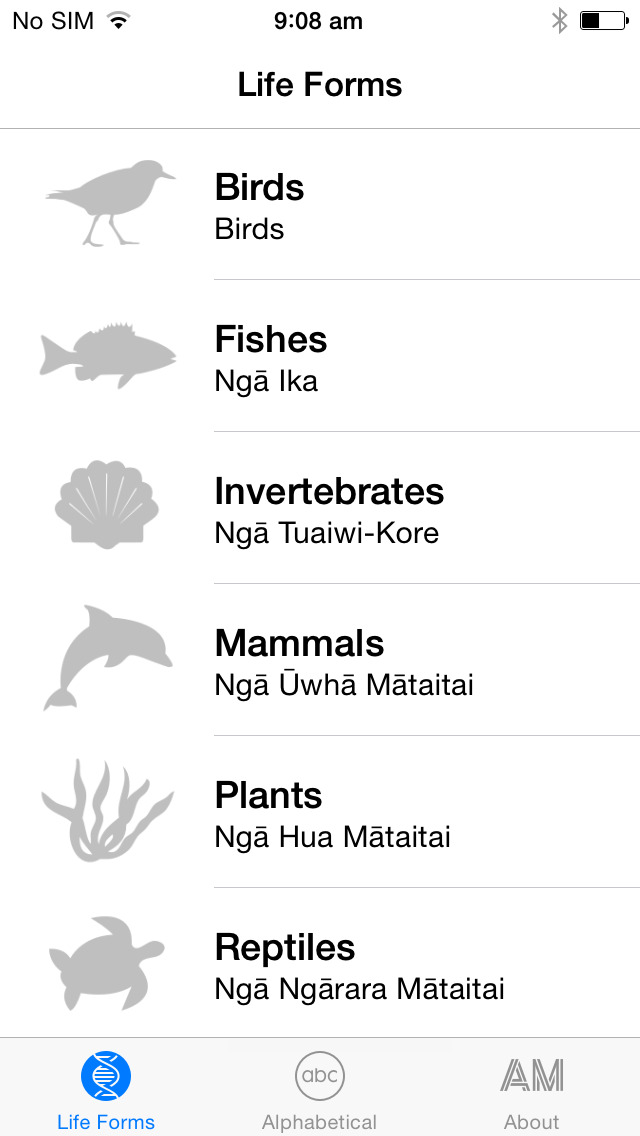
Task: Tap the sea turtle icon
Action: (x=107, y=963)
